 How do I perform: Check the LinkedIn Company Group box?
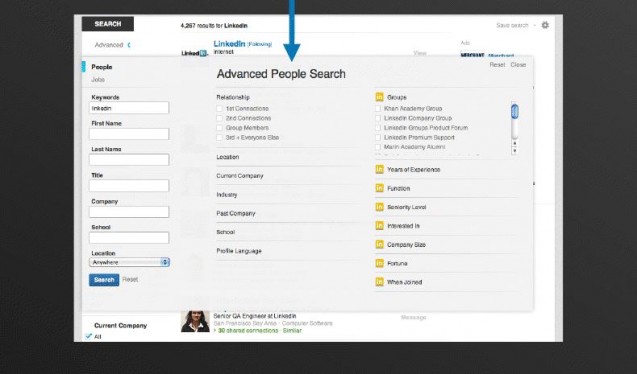coord(378,118)
